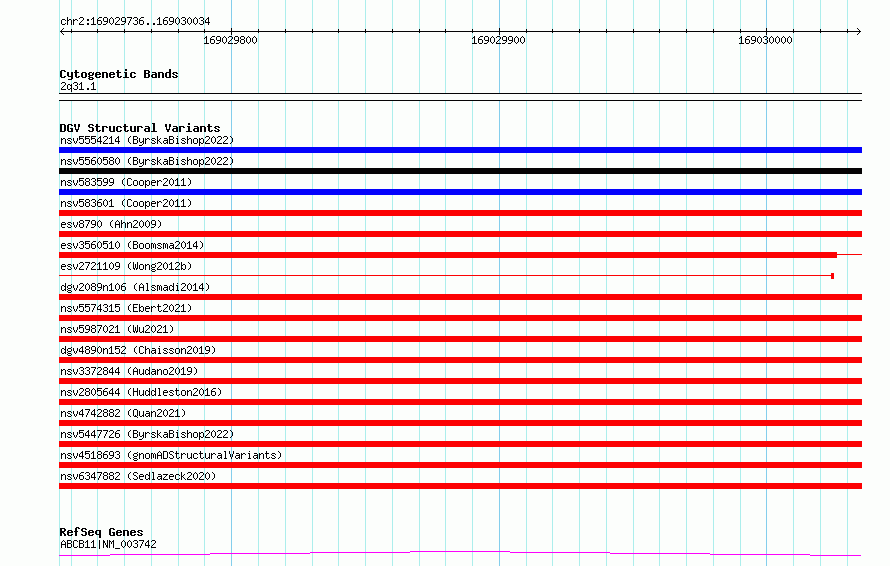Click the 169029900 ruler position label
The image size is (890, 566).
coord(498,40)
